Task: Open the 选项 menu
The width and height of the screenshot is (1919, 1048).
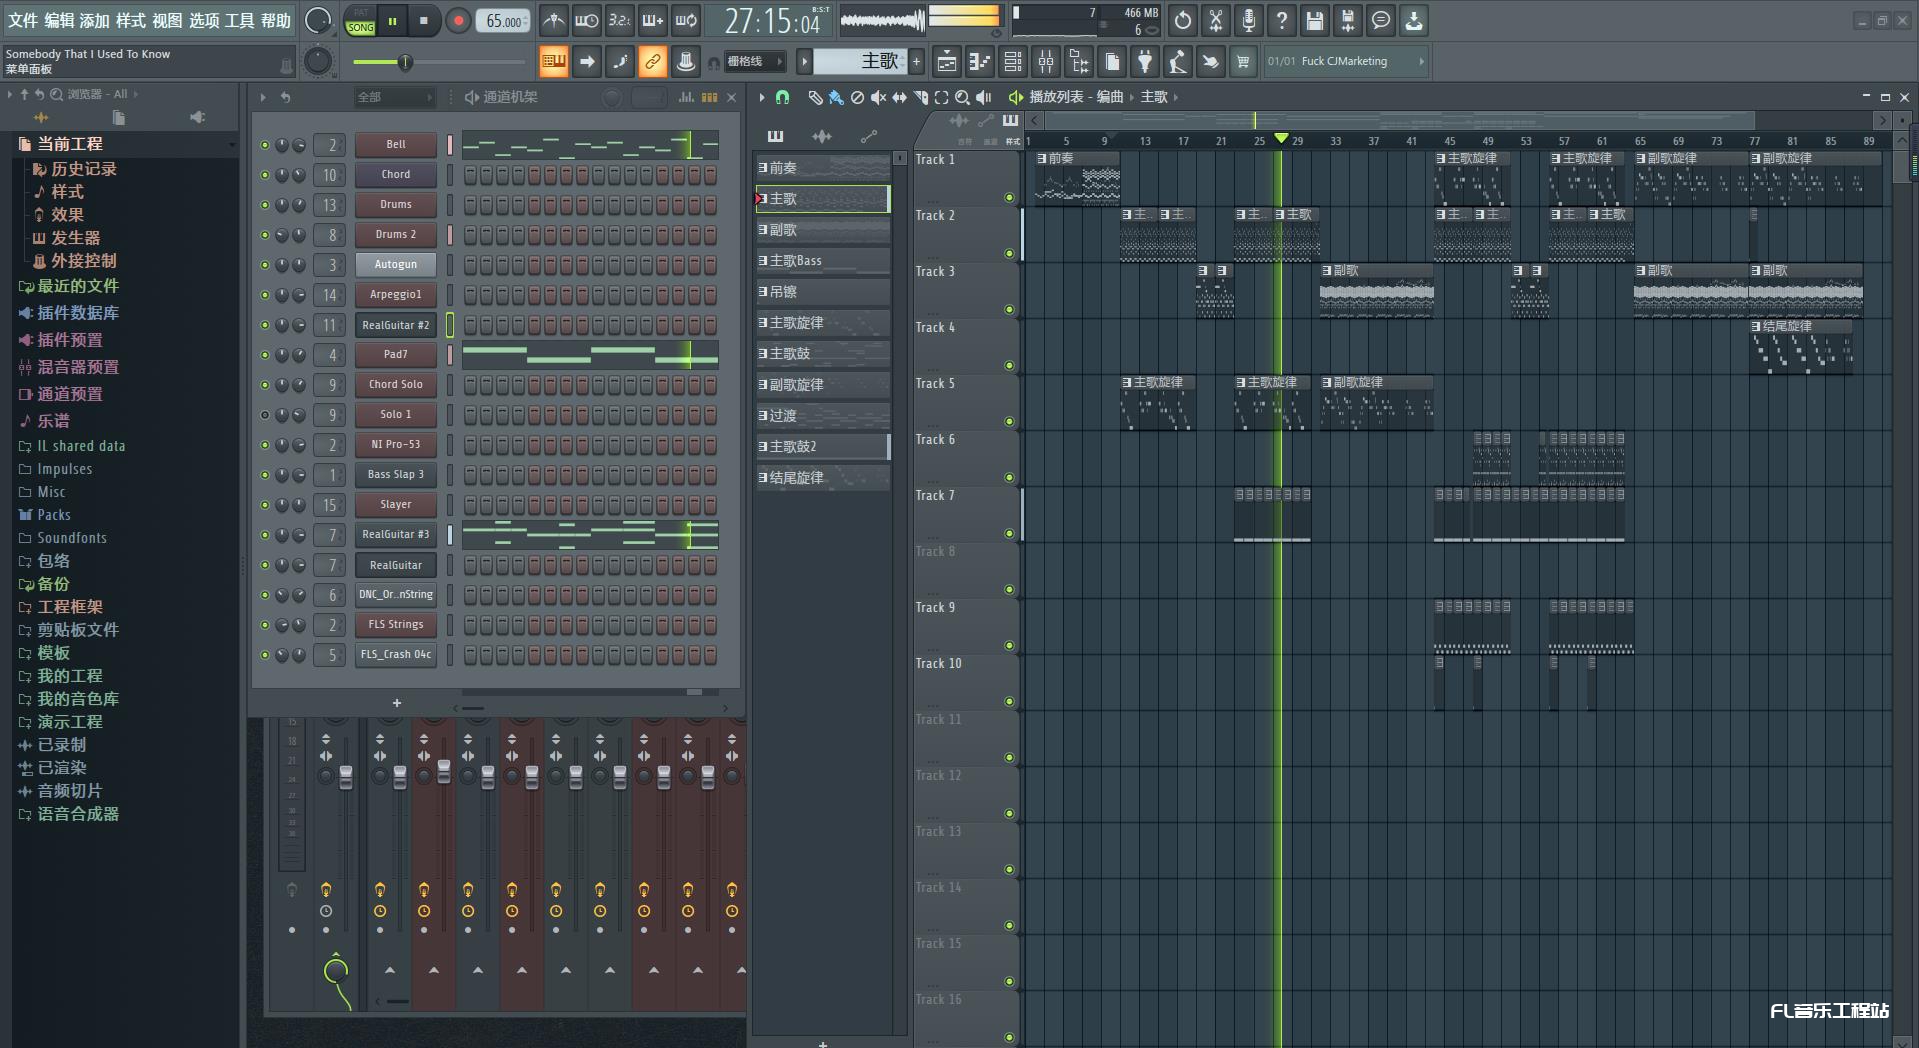Action: pyautogui.click(x=204, y=20)
